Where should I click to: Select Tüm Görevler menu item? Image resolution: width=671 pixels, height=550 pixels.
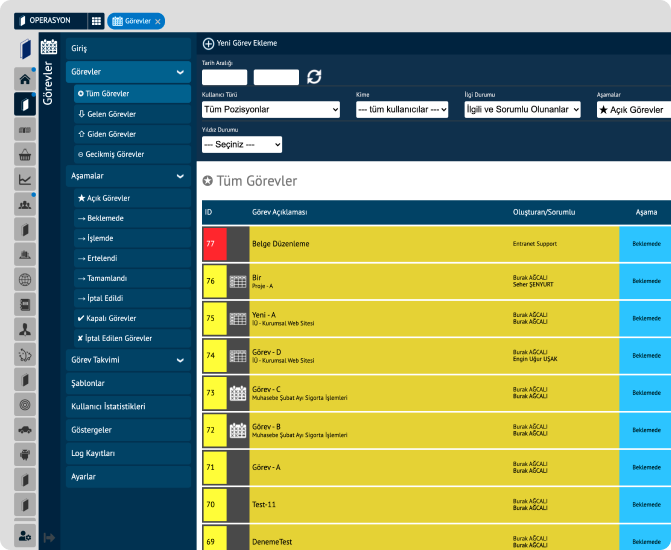132,94
